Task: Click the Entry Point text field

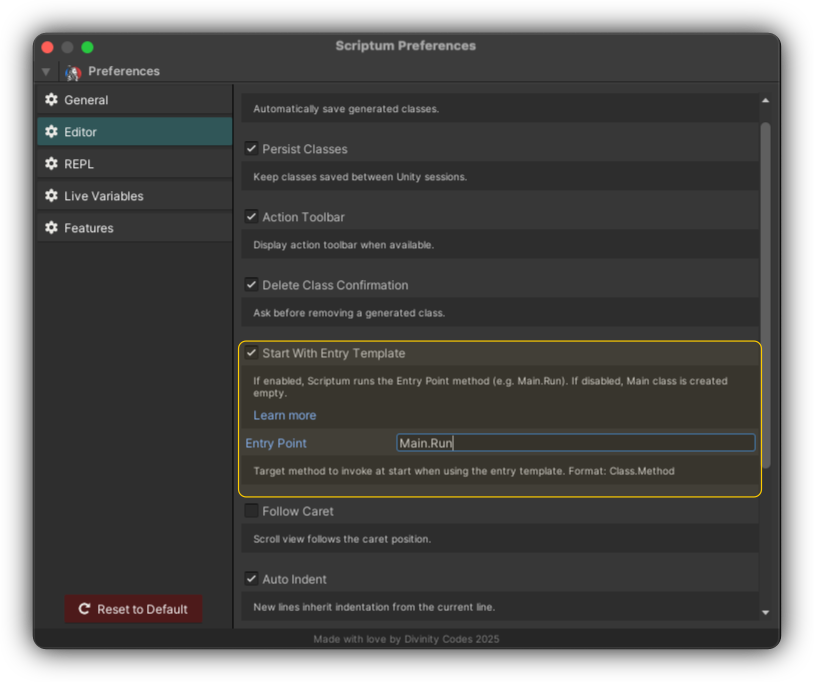Action: pyautogui.click(x=576, y=443)
